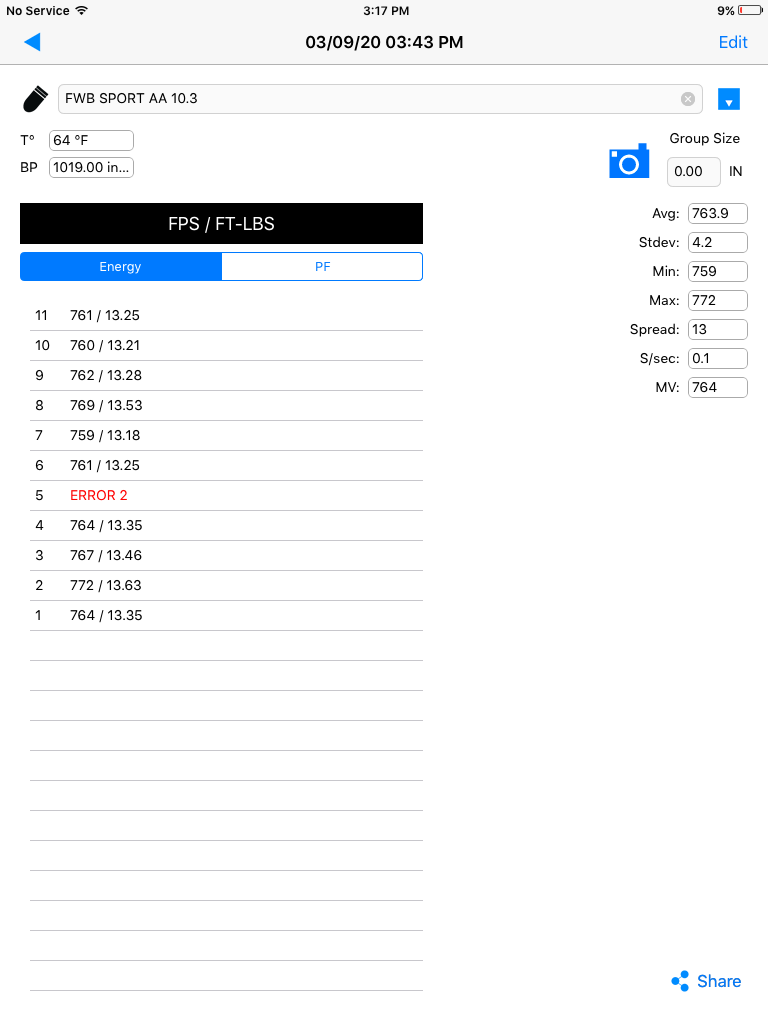Select the ERROR 2 shot row
This screenshot has height=1024, width=768.
(227, 496)
